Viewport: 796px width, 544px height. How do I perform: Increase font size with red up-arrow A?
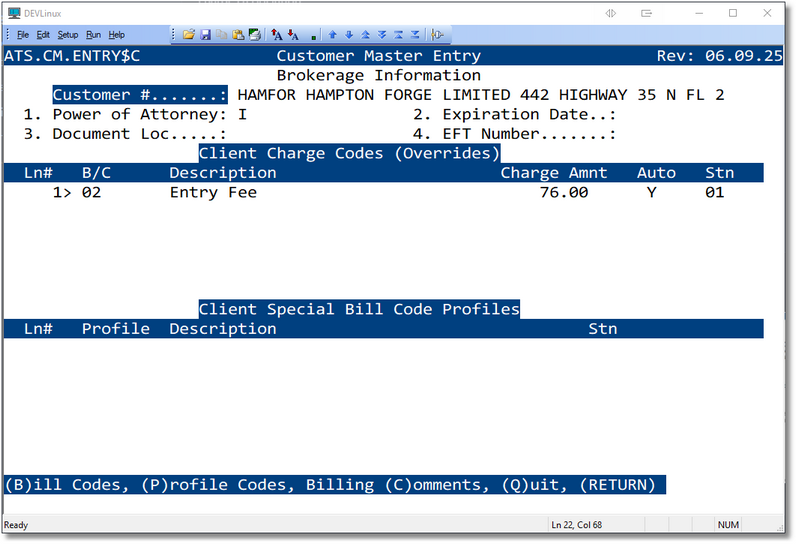point(277,35)
